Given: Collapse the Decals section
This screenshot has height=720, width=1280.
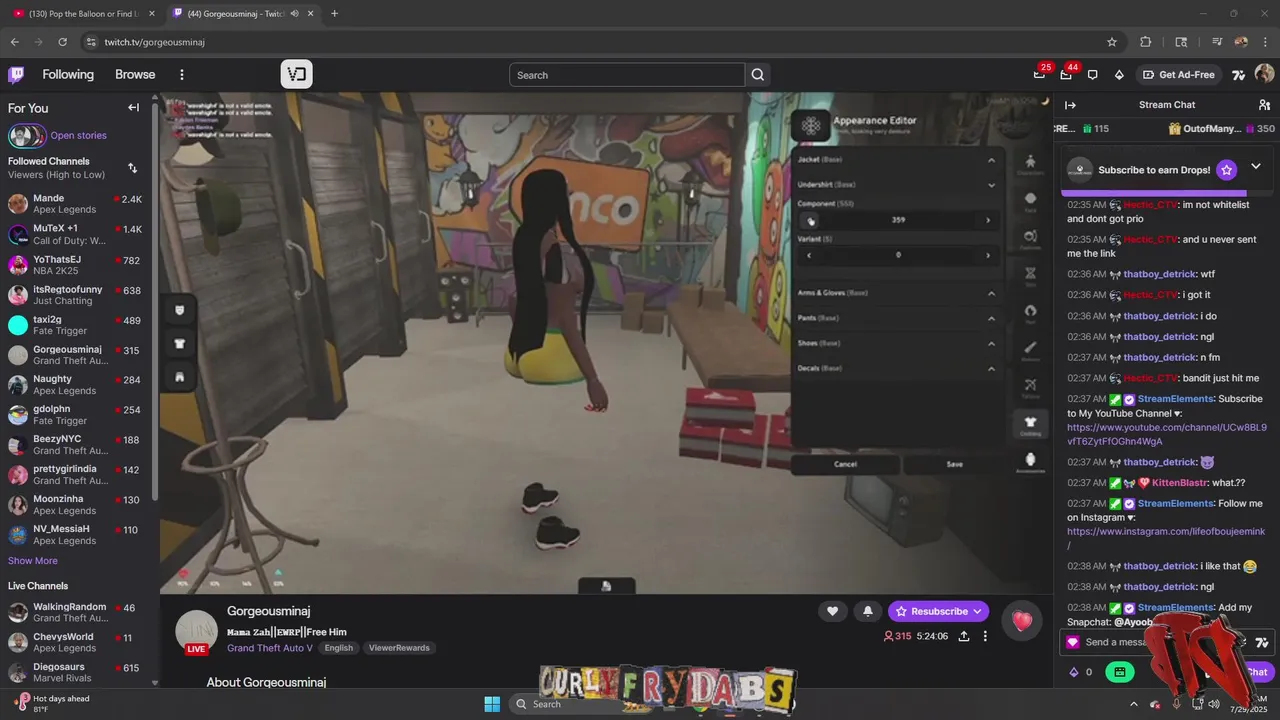Looking at the screenshot, I should pos(991,368).
